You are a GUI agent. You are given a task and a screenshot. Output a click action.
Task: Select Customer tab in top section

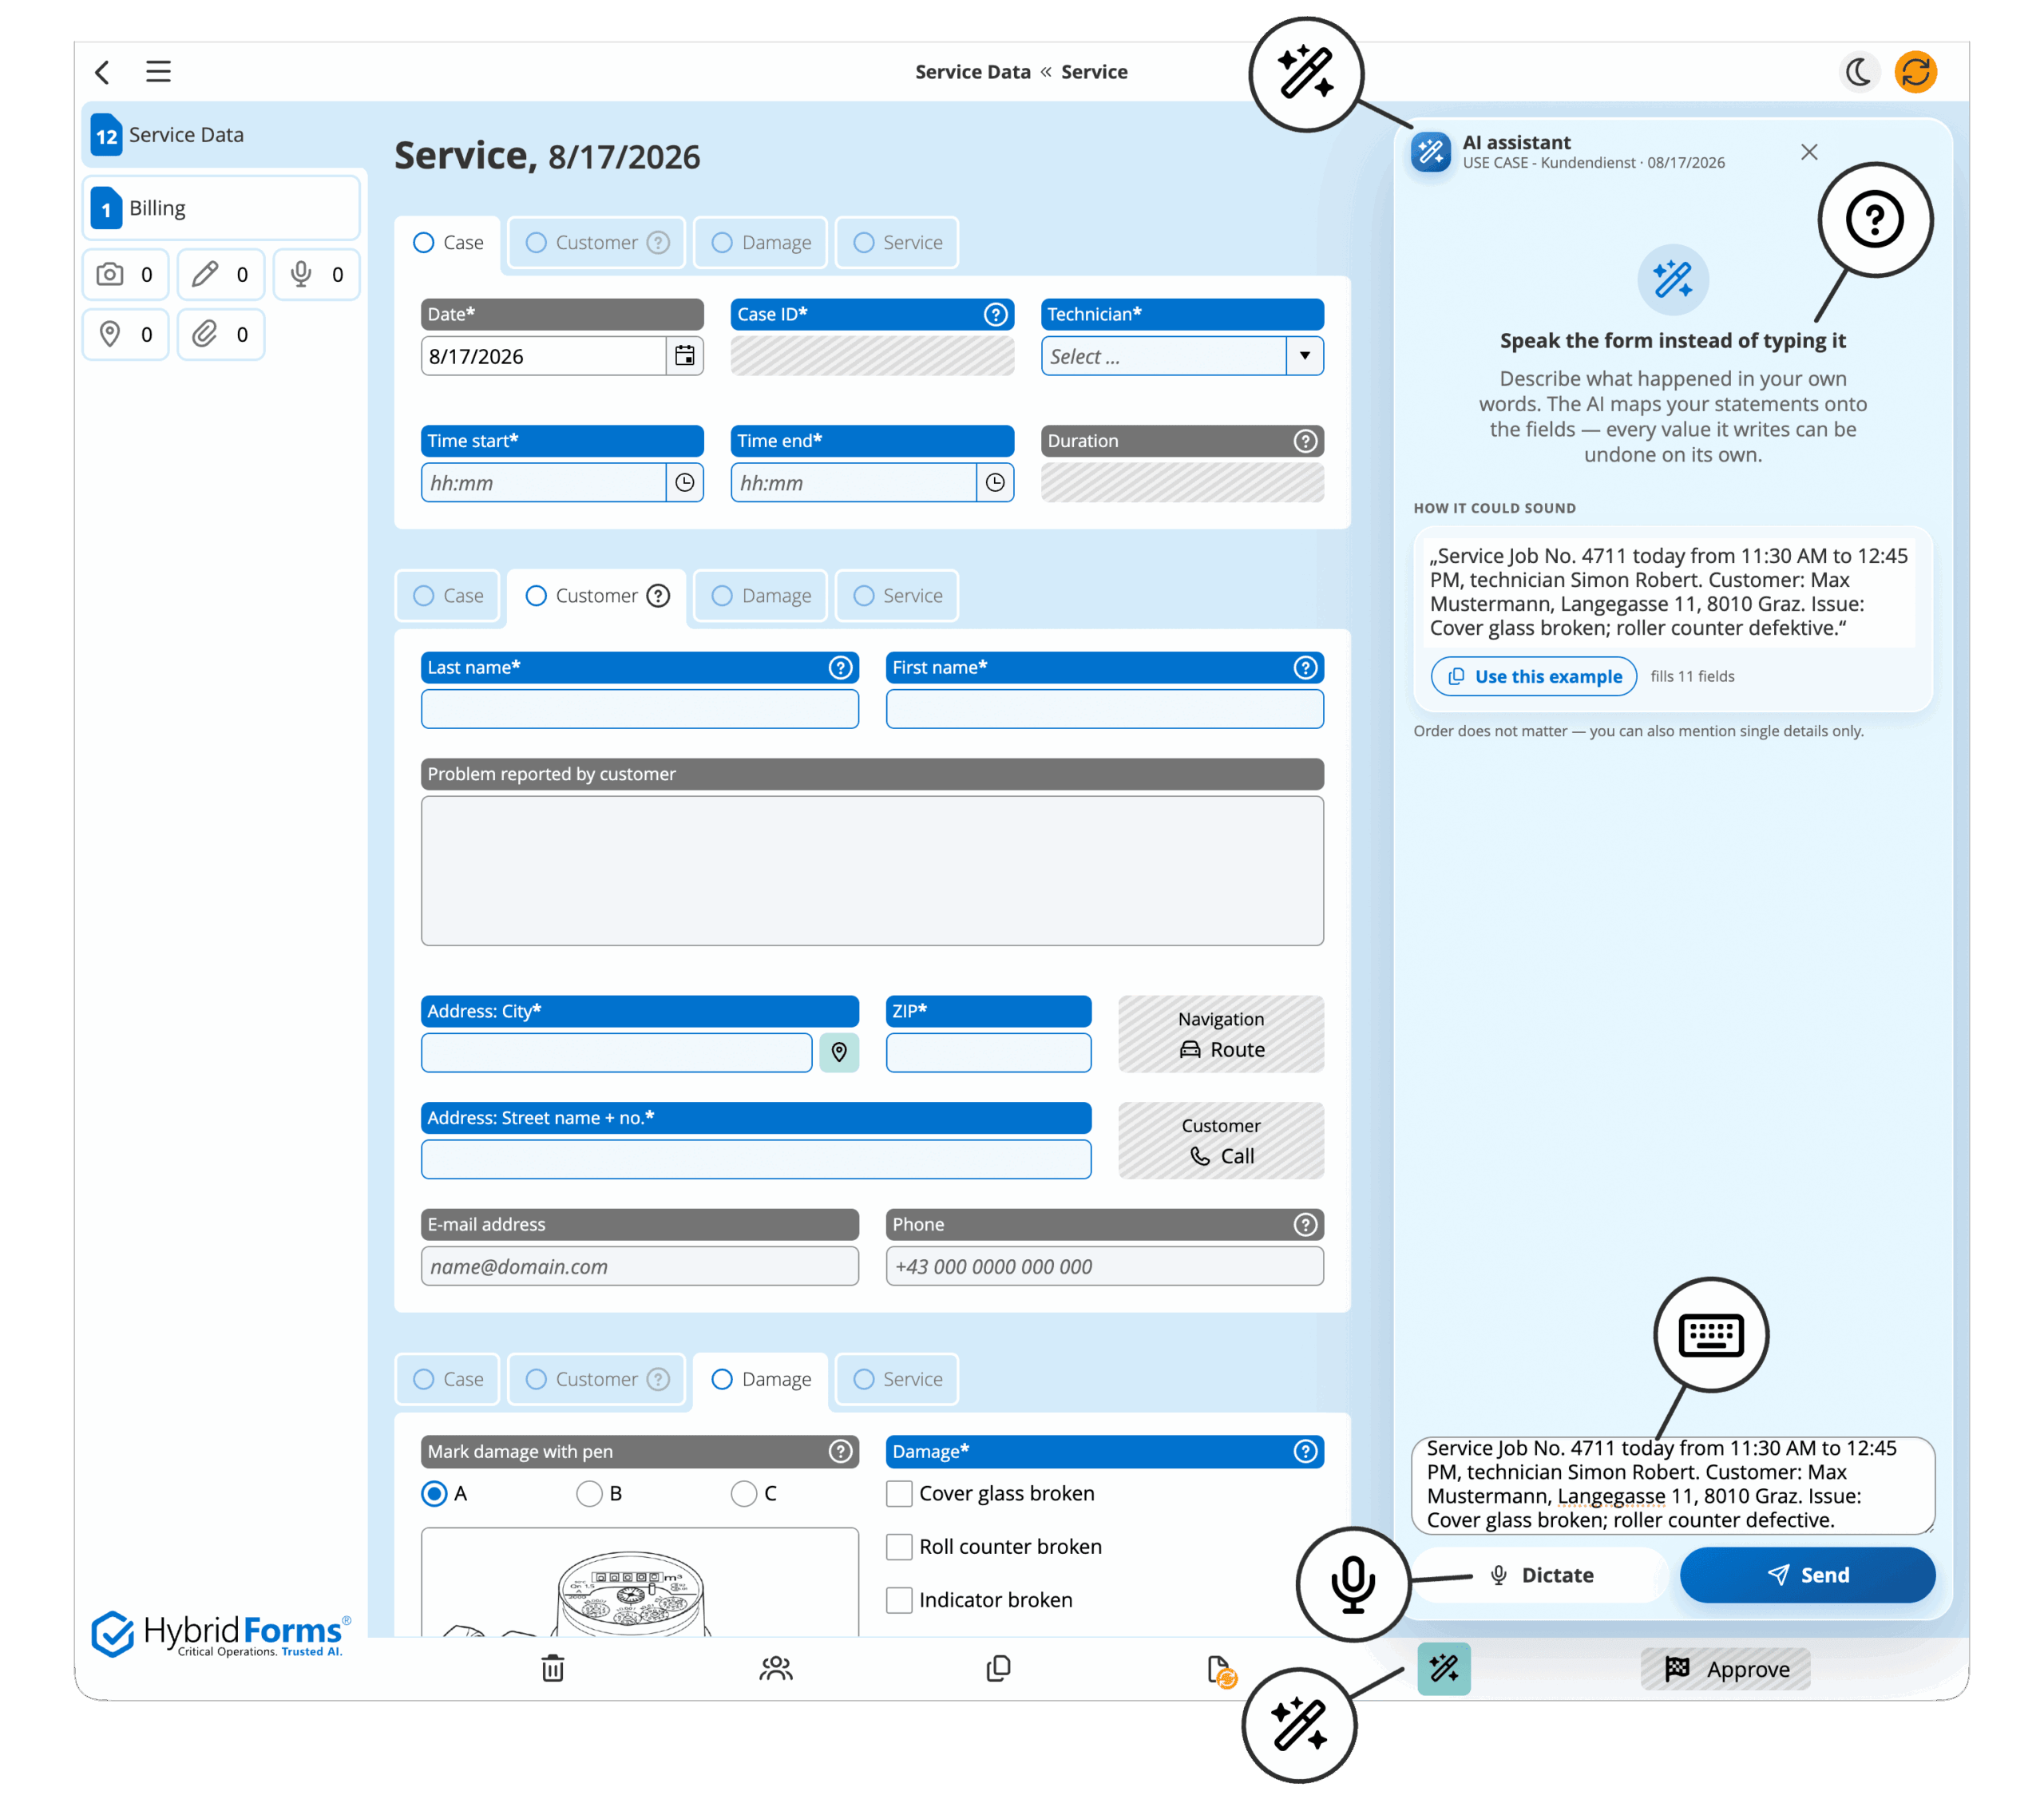597,243
